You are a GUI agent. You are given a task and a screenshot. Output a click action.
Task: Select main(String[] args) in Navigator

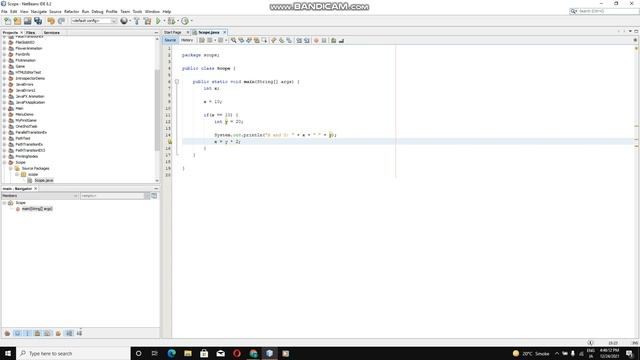37,209
